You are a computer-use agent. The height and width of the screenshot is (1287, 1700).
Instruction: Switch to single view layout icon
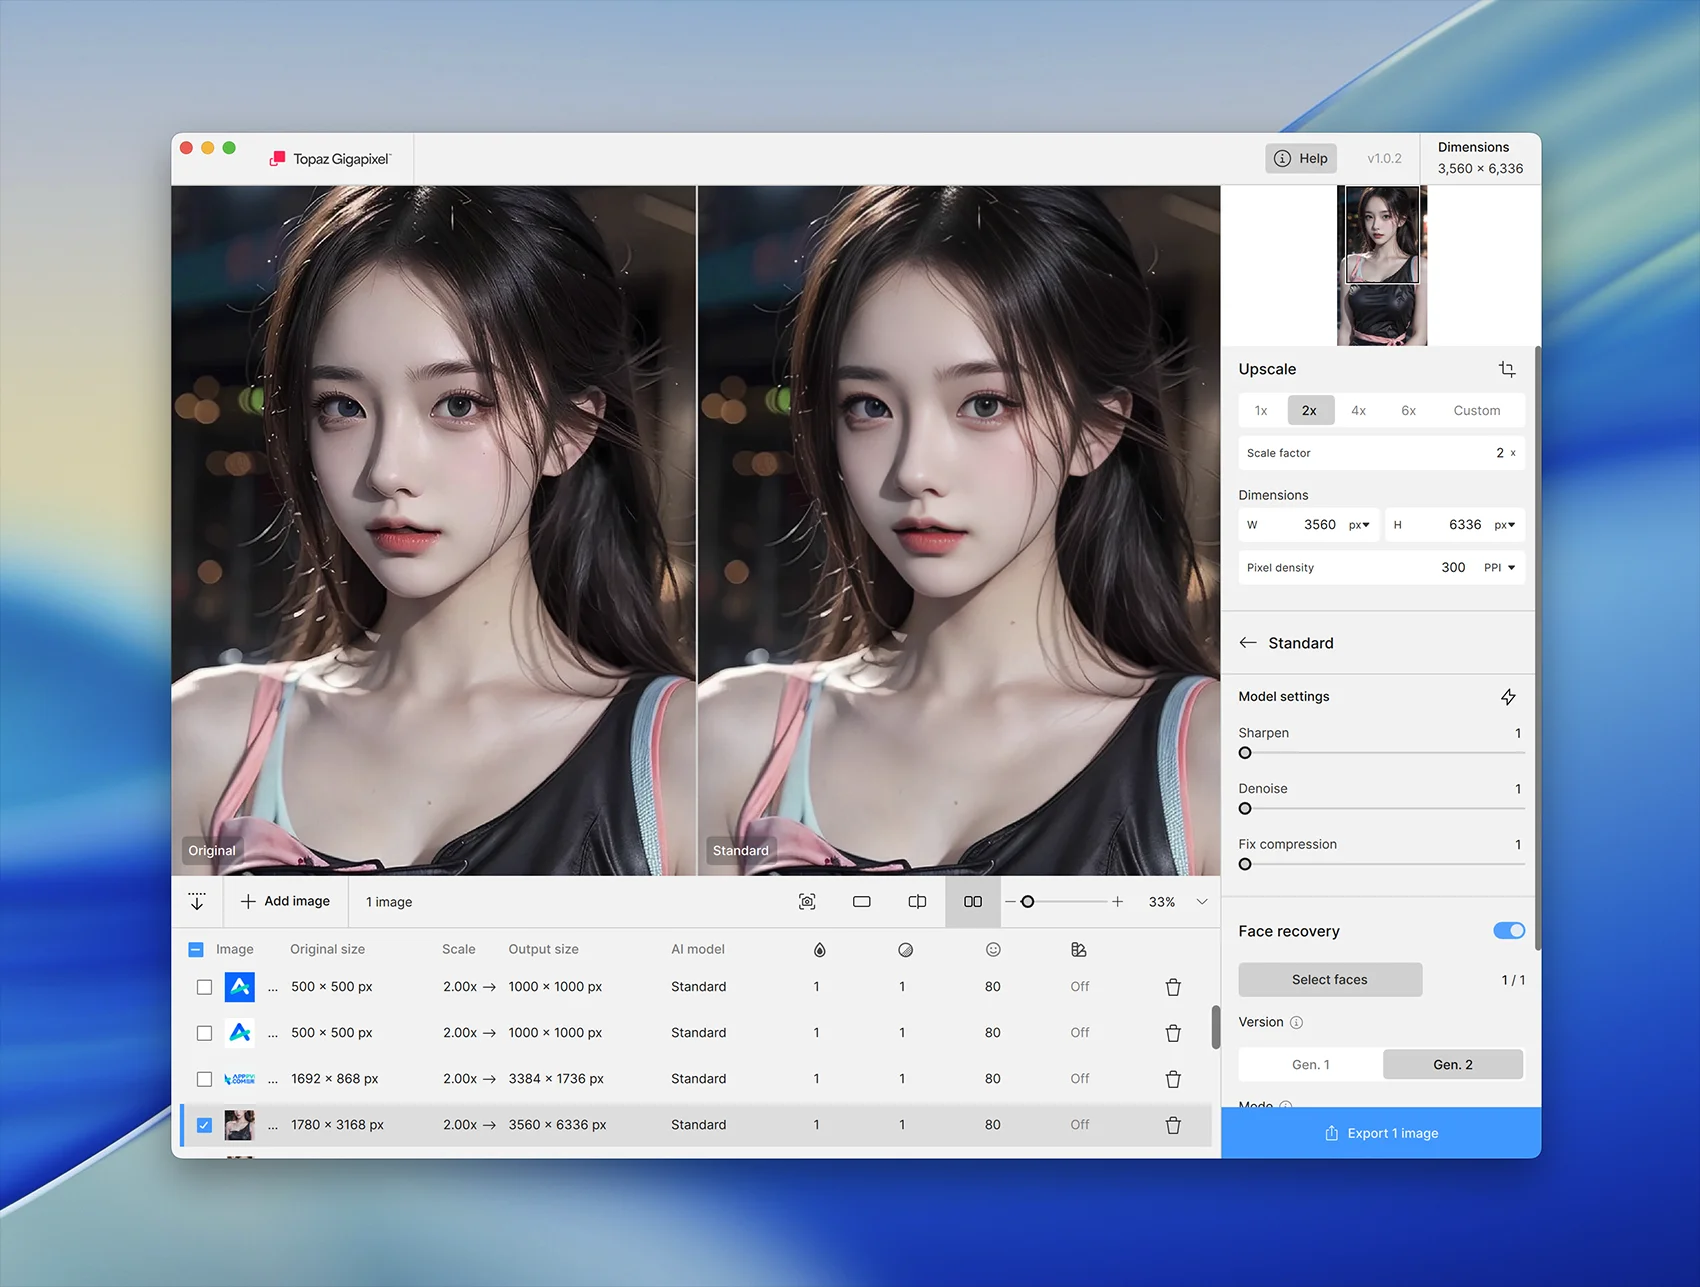coord(862,902)
